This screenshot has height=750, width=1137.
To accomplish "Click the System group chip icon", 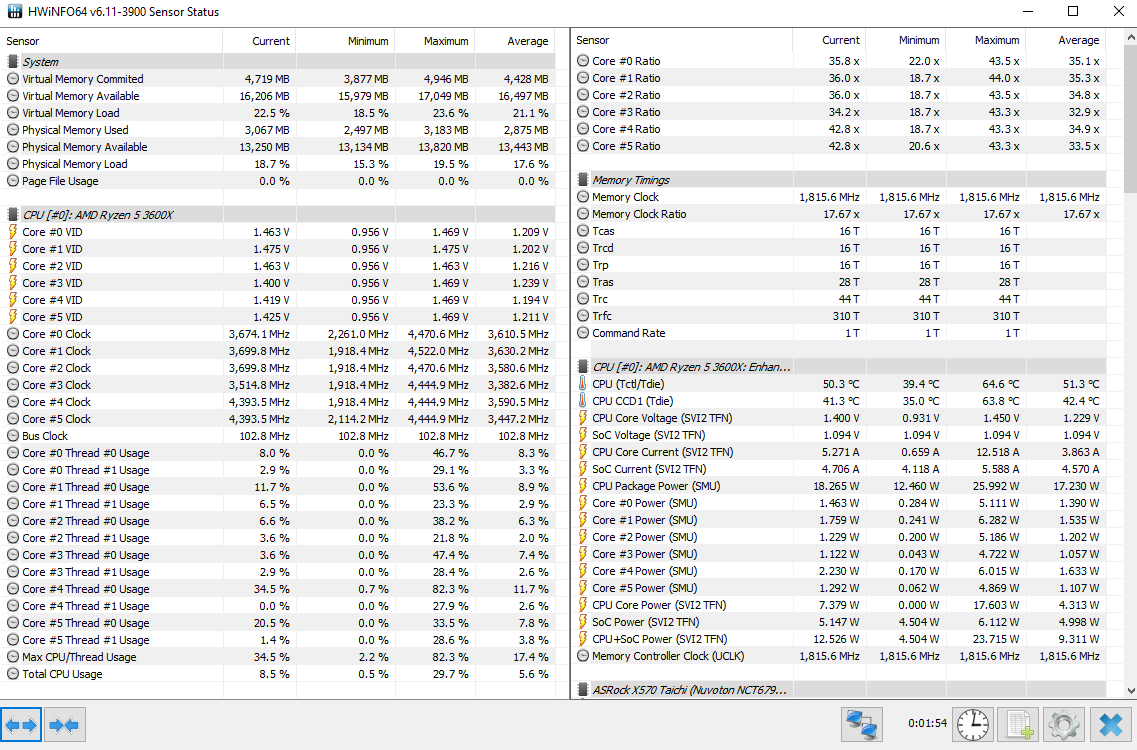I will 12,62.
